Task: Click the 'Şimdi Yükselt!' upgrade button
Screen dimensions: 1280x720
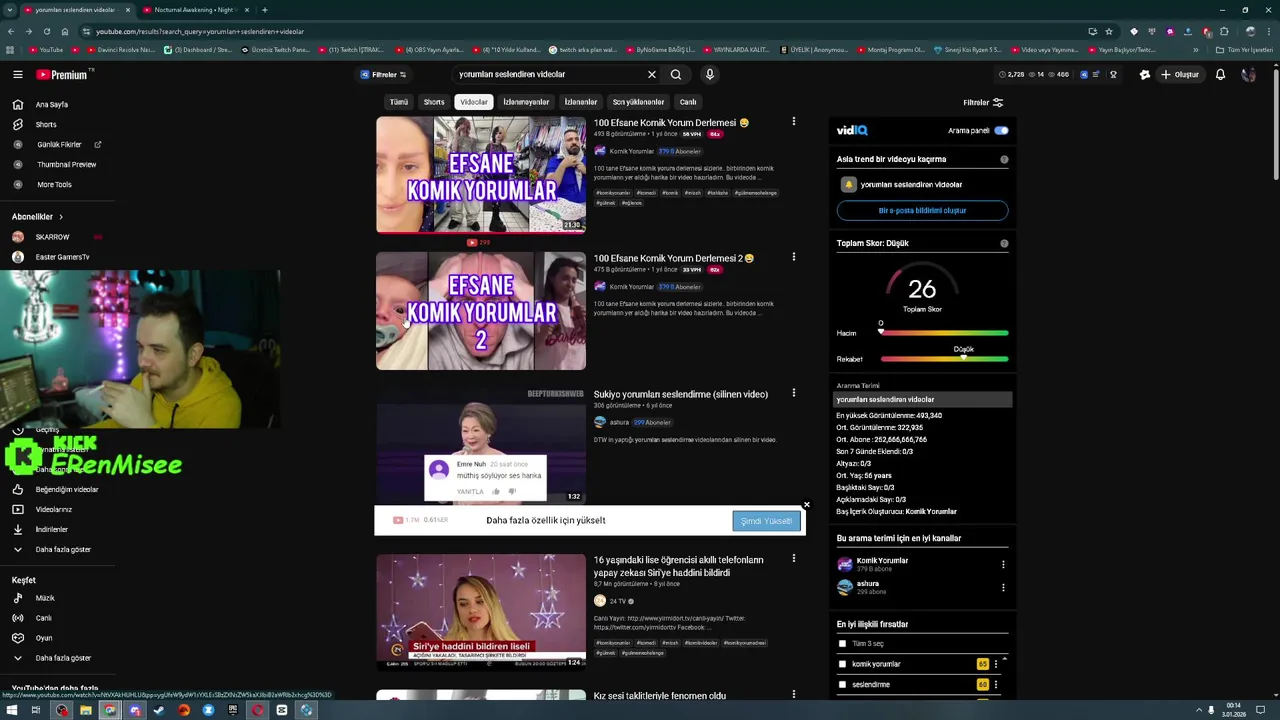Action: 767,521
